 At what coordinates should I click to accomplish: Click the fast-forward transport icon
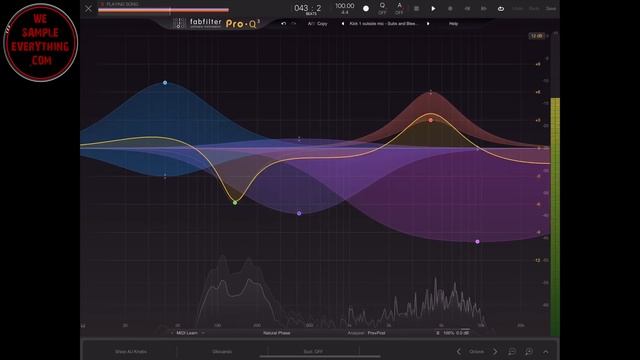coord(484,8)
